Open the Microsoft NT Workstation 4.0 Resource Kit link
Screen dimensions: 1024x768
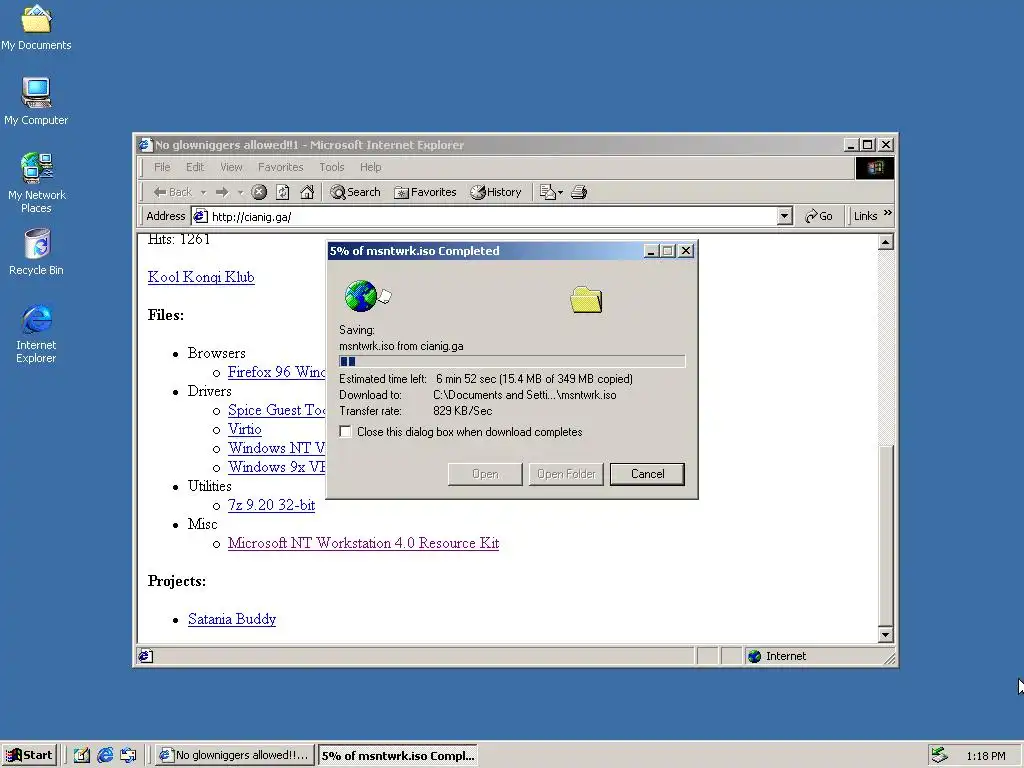(x=363, y=543)
